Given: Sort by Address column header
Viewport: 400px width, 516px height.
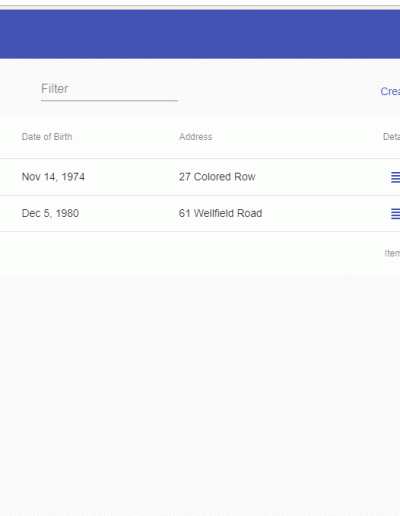Looking at the screenshot, I should pos(196,137).
